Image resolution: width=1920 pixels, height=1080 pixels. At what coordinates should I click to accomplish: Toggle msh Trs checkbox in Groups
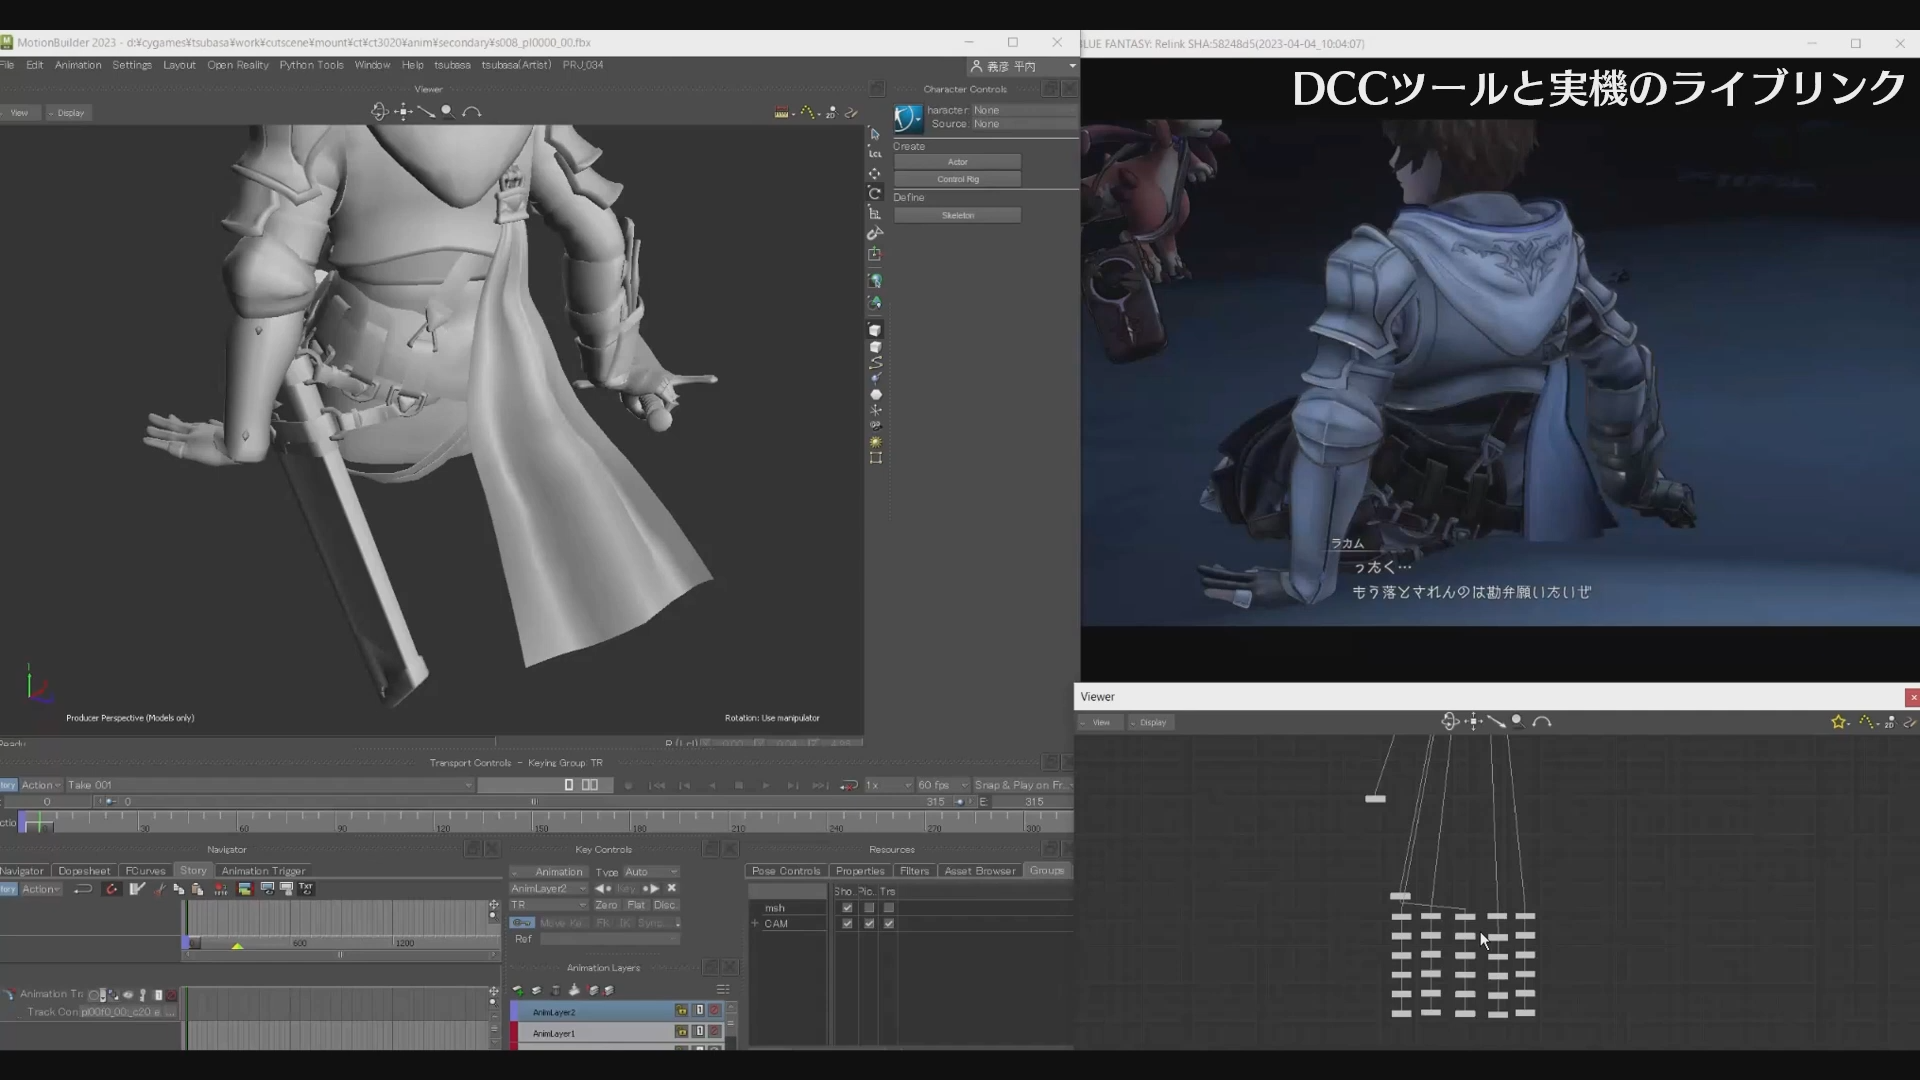889,908
